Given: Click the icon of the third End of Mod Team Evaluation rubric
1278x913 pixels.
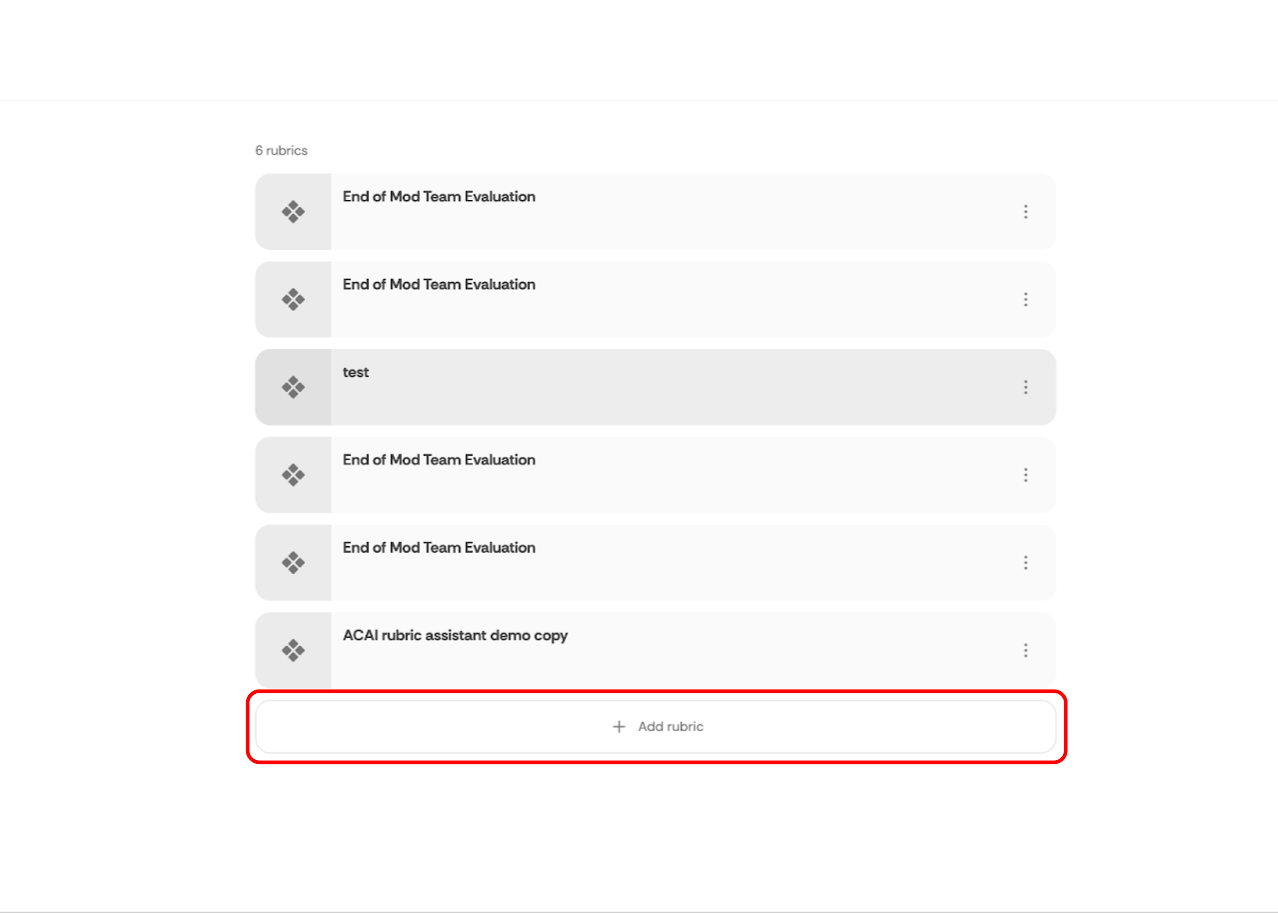Looking at the screenshot, I should (293, 475).
